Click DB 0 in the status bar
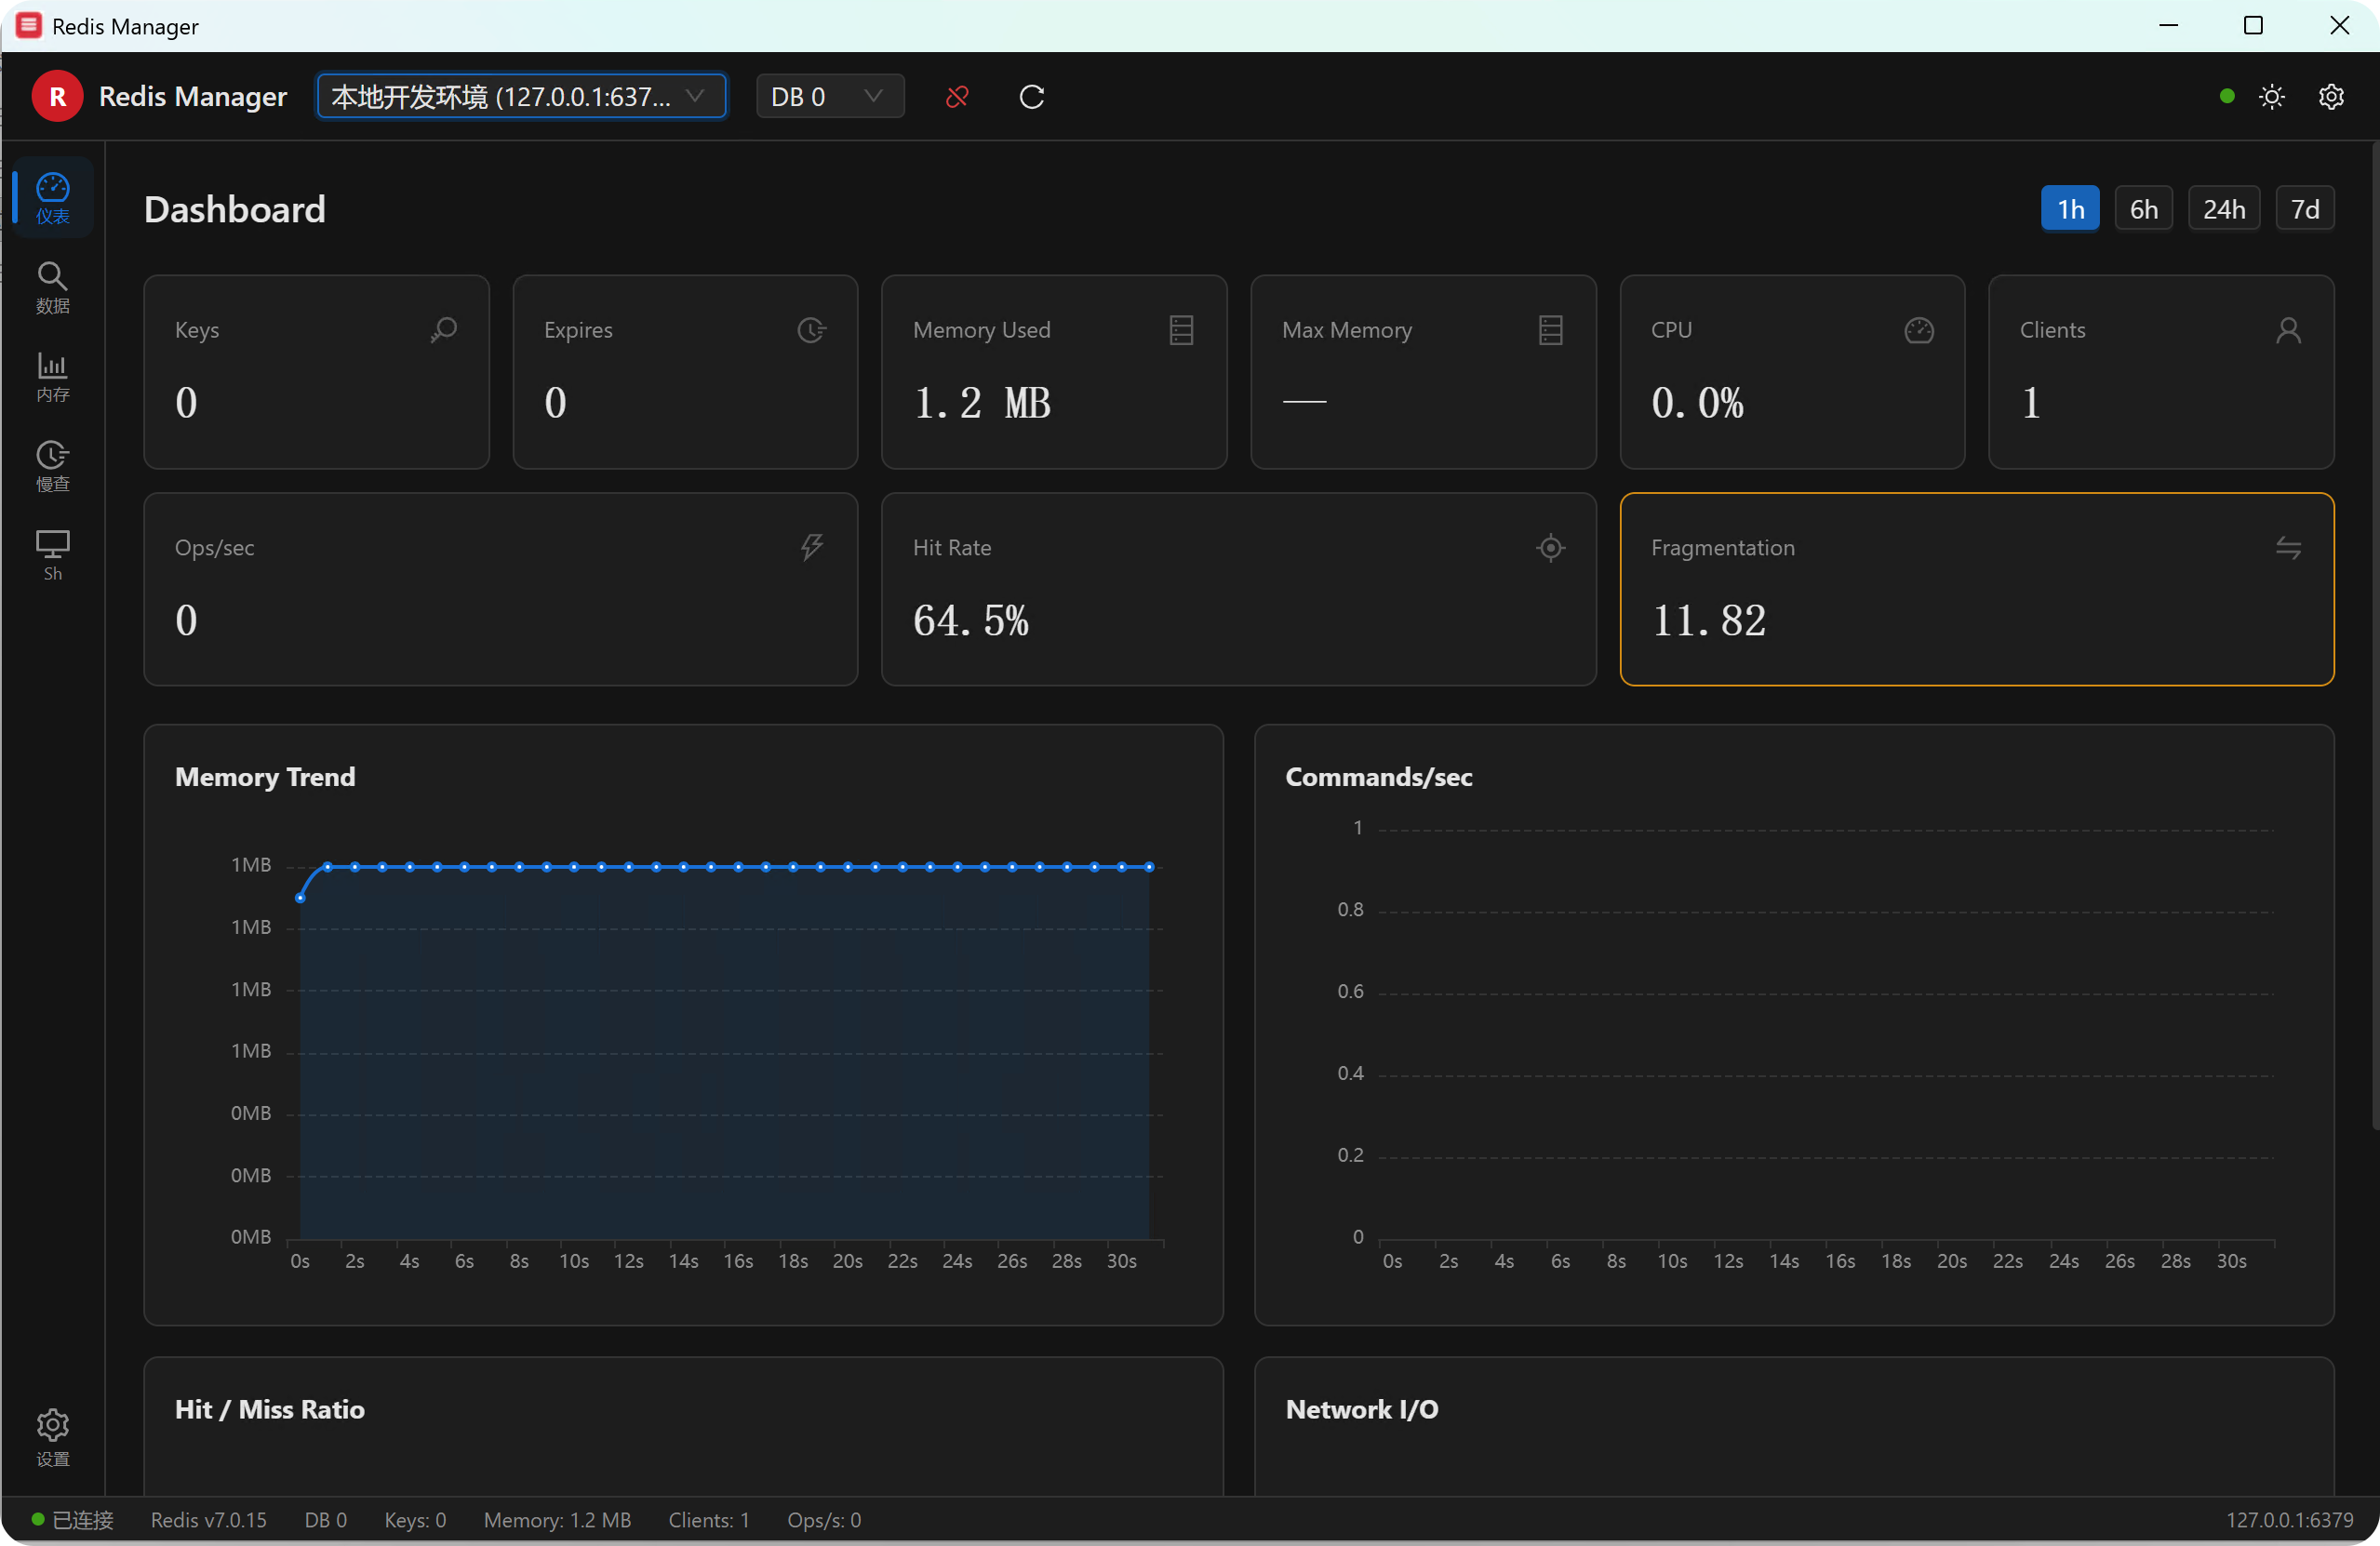This screenshot has width=2380, height=1546. pos(326,1520)
